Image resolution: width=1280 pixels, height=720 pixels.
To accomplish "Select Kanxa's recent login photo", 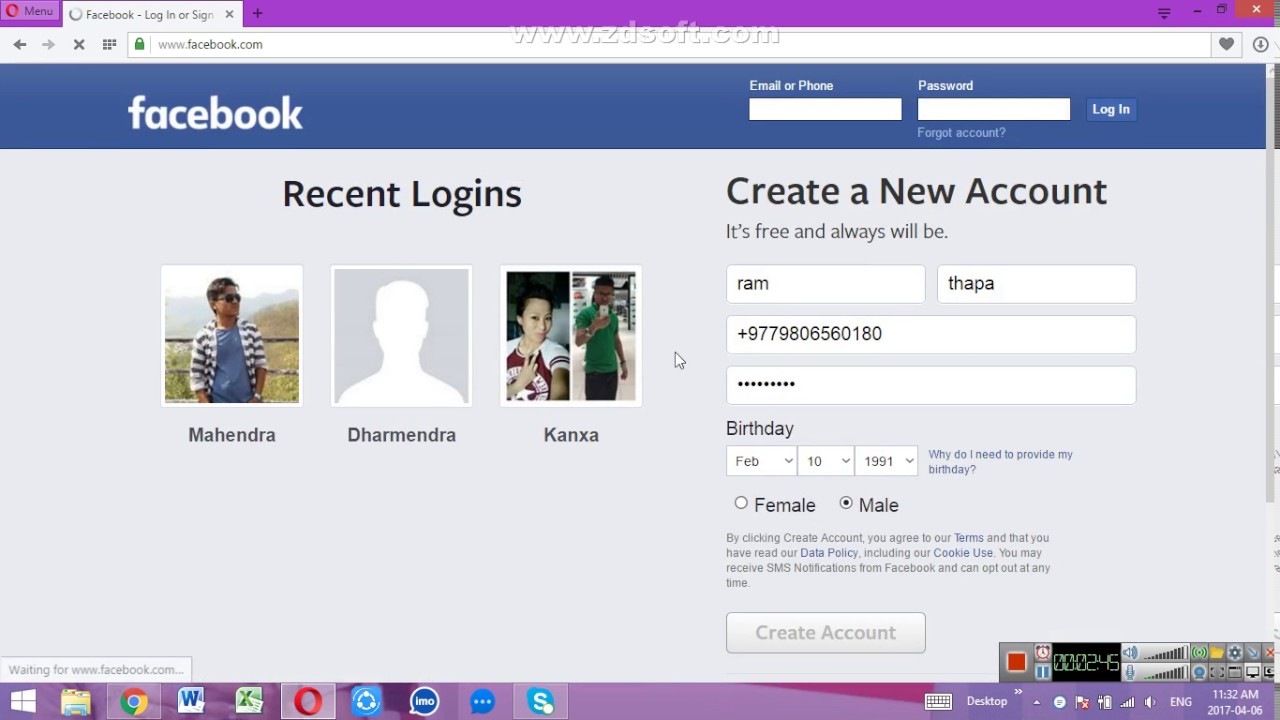I will pyautogui.click(x=571, y=336).
